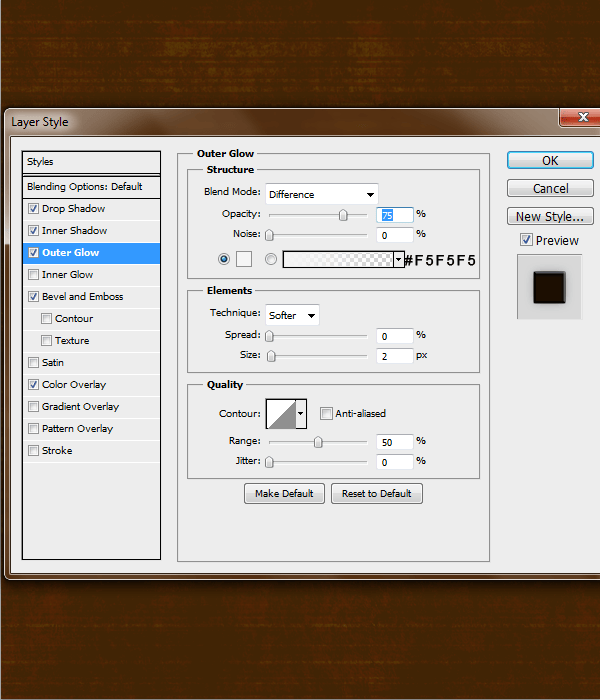The image size is (600, 700).
Task: Click the Opacity value field
Action: (395, 215)
